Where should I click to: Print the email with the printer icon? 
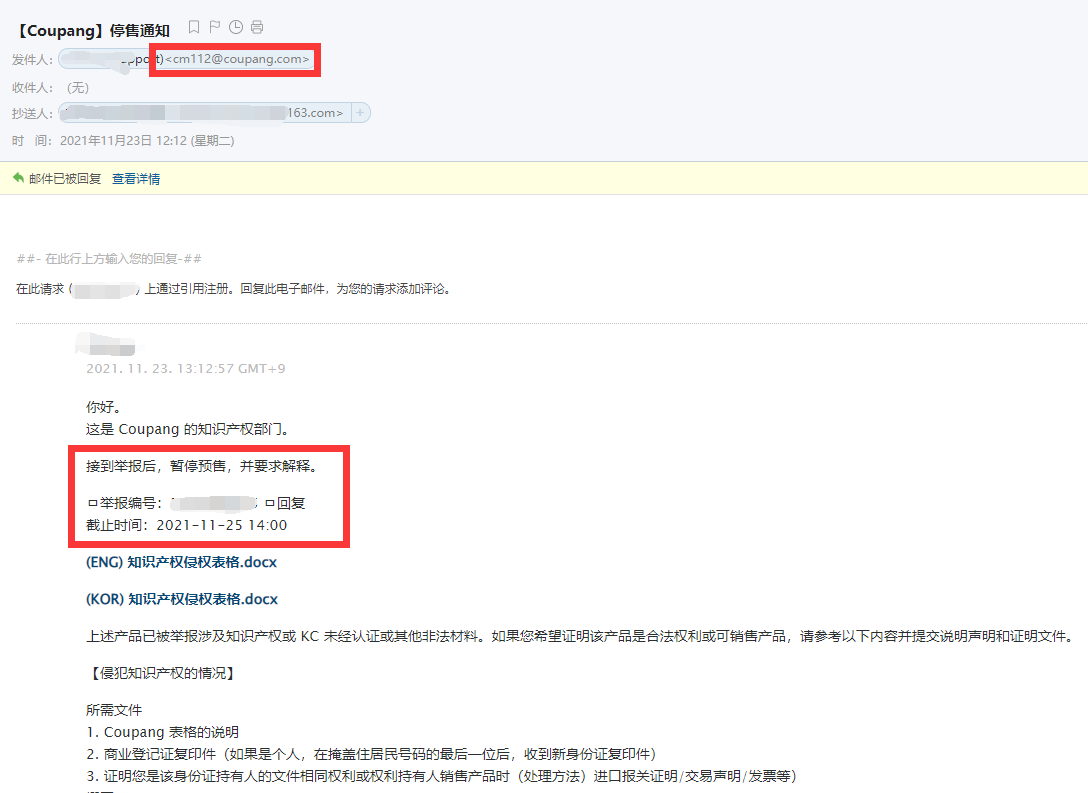pyautogui.click(x=257, y=27)
